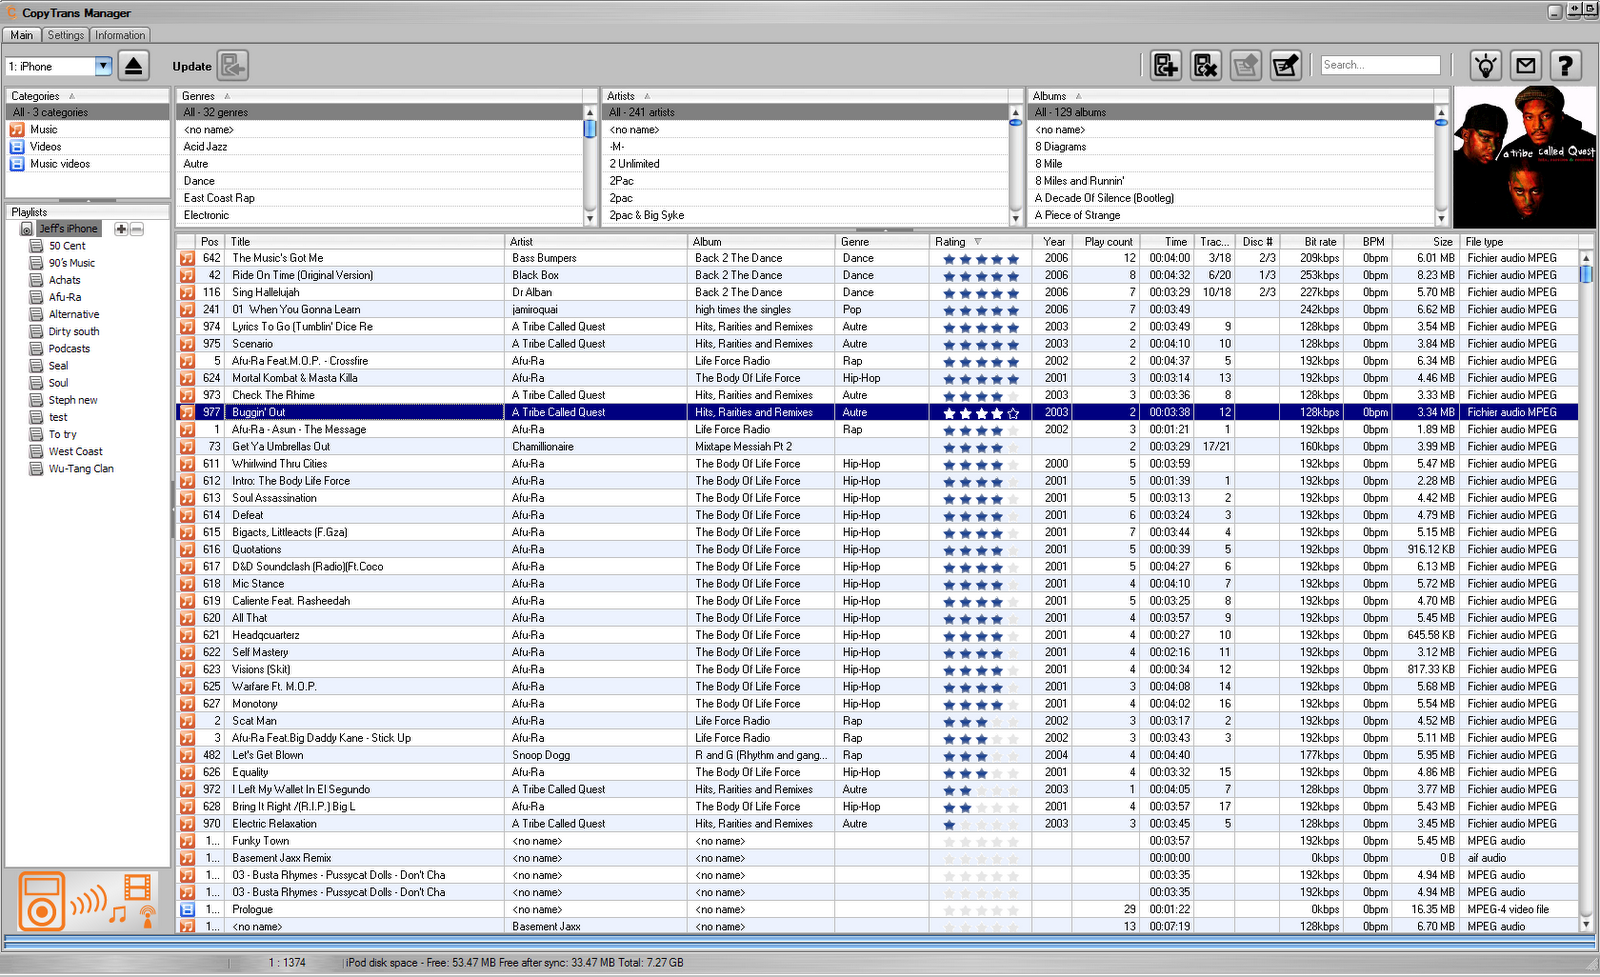The height and width of the screenshot is (977, 1600).
Task: Click the music note icon beside Funky Town
Action: (187, 841)
